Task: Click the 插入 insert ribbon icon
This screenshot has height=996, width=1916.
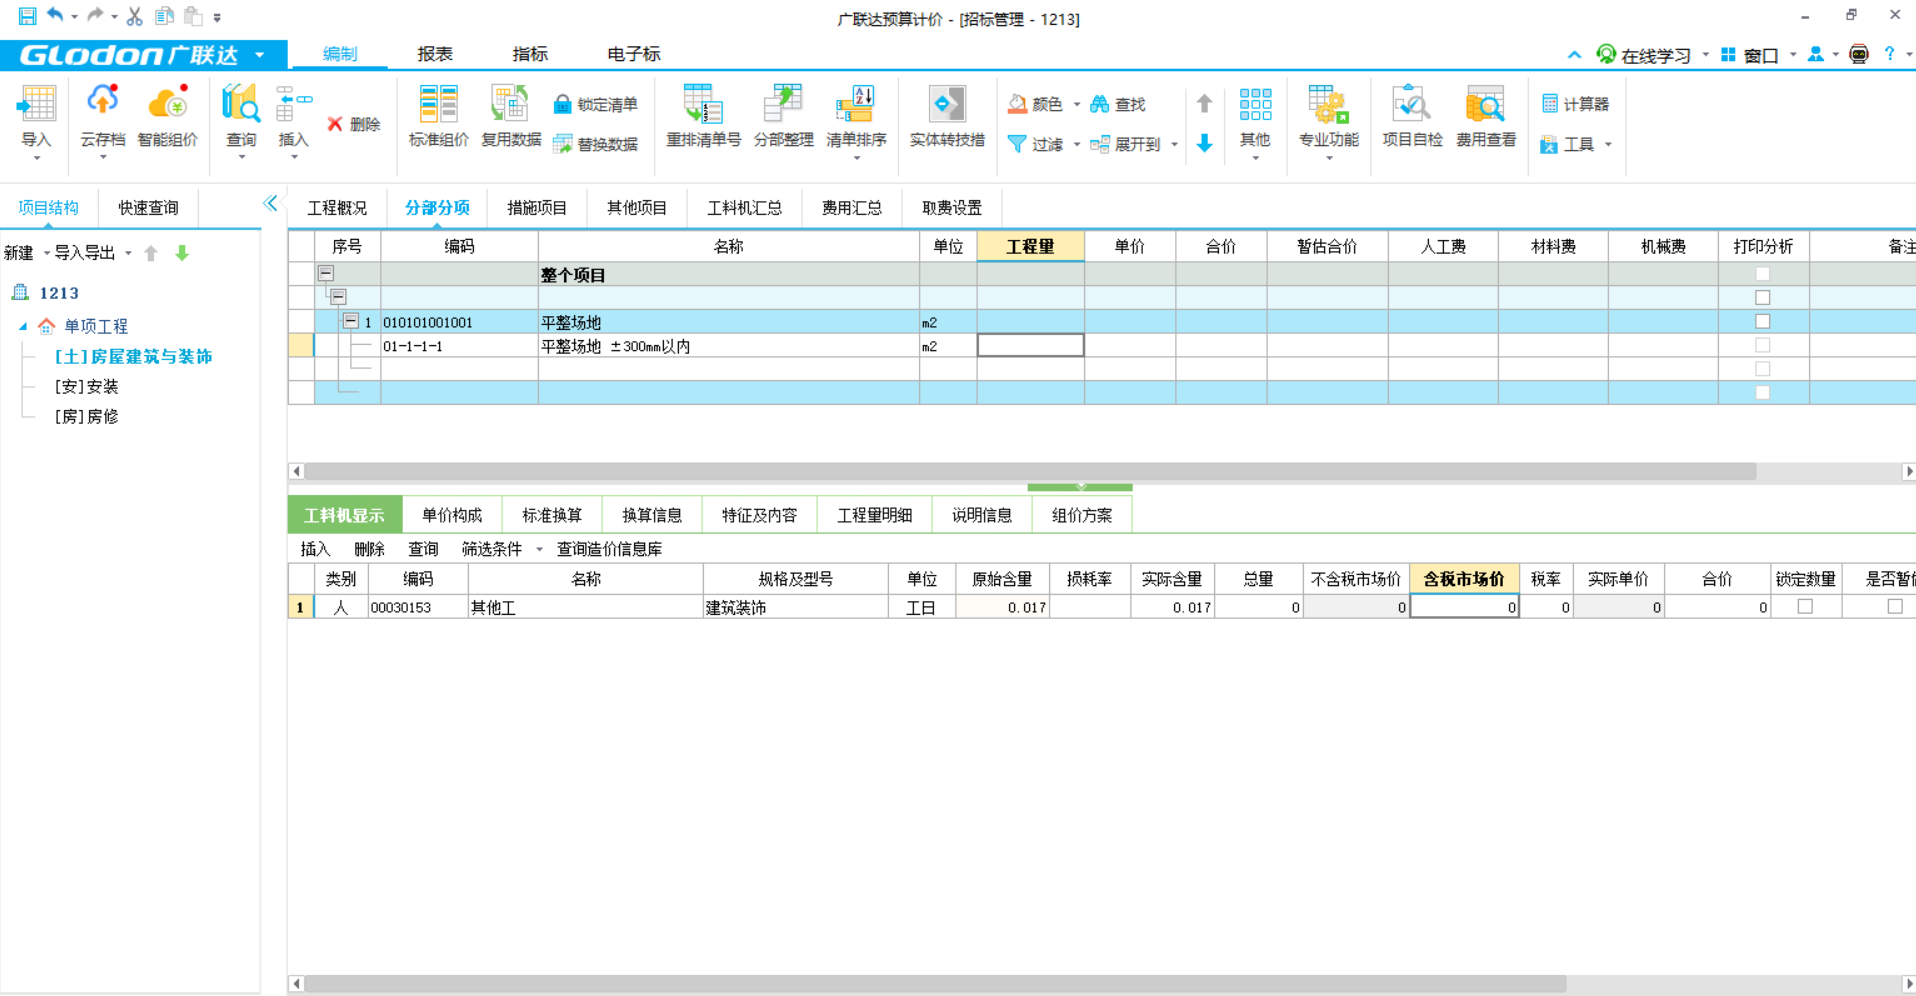Action: tap(293, 104)
